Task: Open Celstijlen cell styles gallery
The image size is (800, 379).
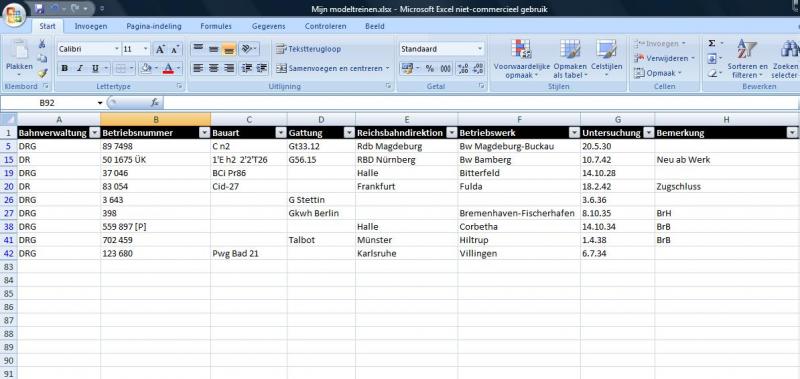Action: tap(607, 59)
